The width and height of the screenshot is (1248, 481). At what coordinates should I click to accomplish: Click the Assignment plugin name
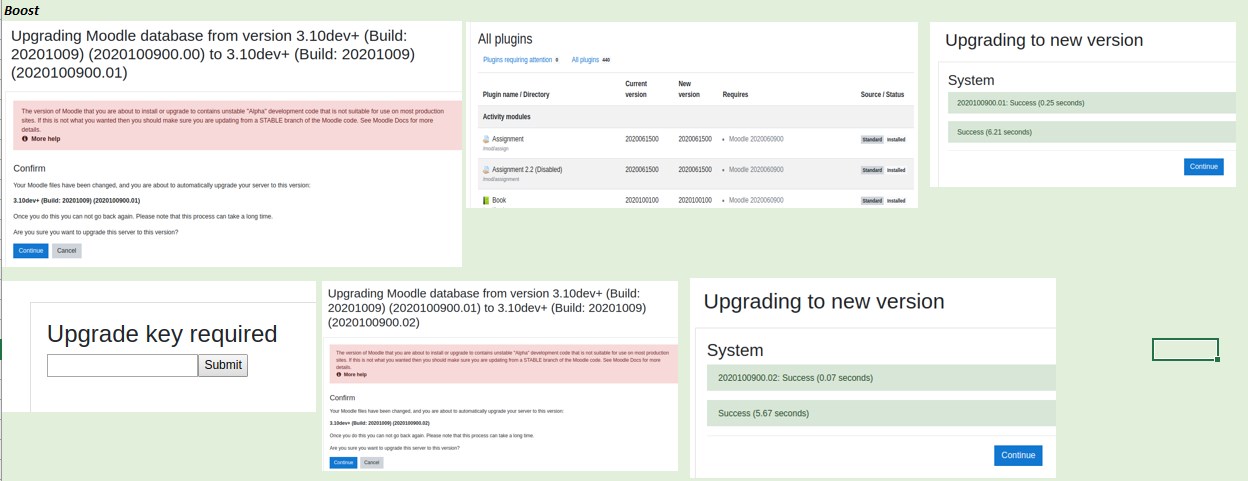click(508, 139)
